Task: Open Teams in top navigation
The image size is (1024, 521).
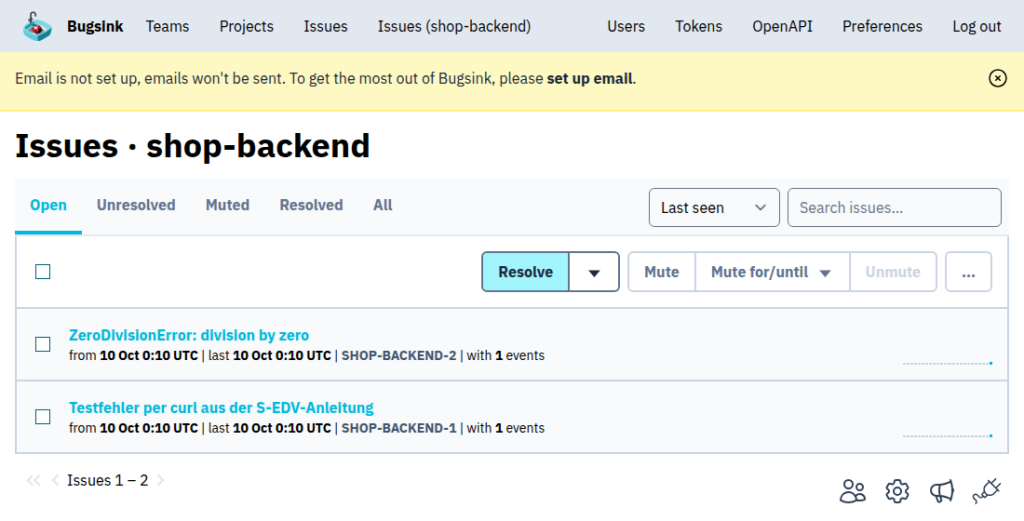Action: click(x=167, y=27)
